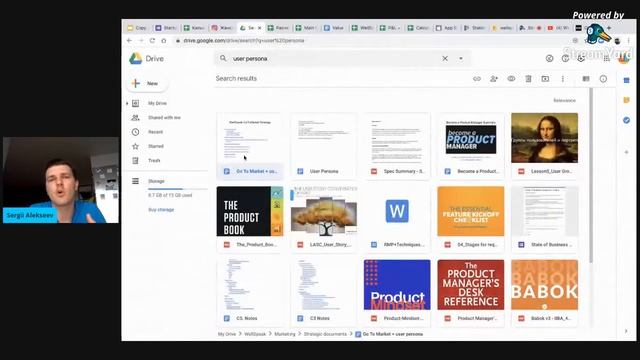Click the Get link icon in toolbar

[x=477, y=79]
